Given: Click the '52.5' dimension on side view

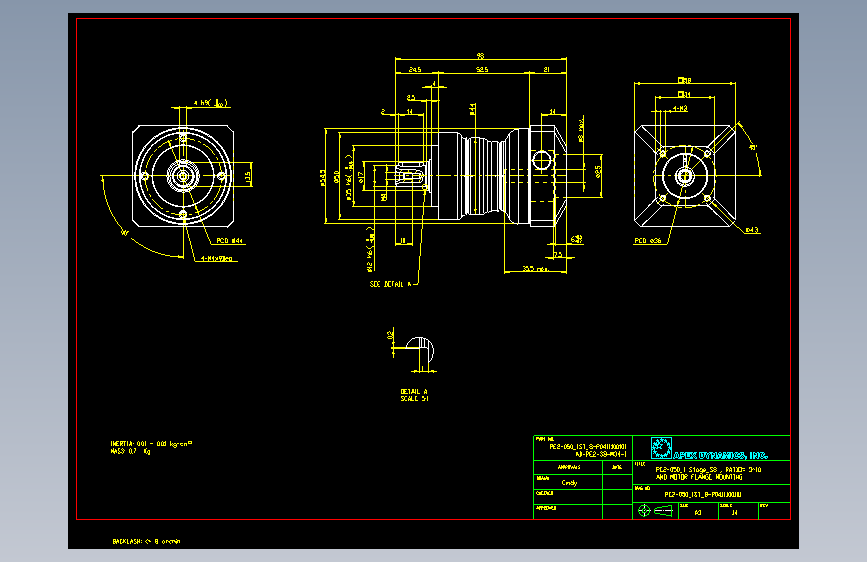Looking at the screenshot, I should click(x=482, y=70).
